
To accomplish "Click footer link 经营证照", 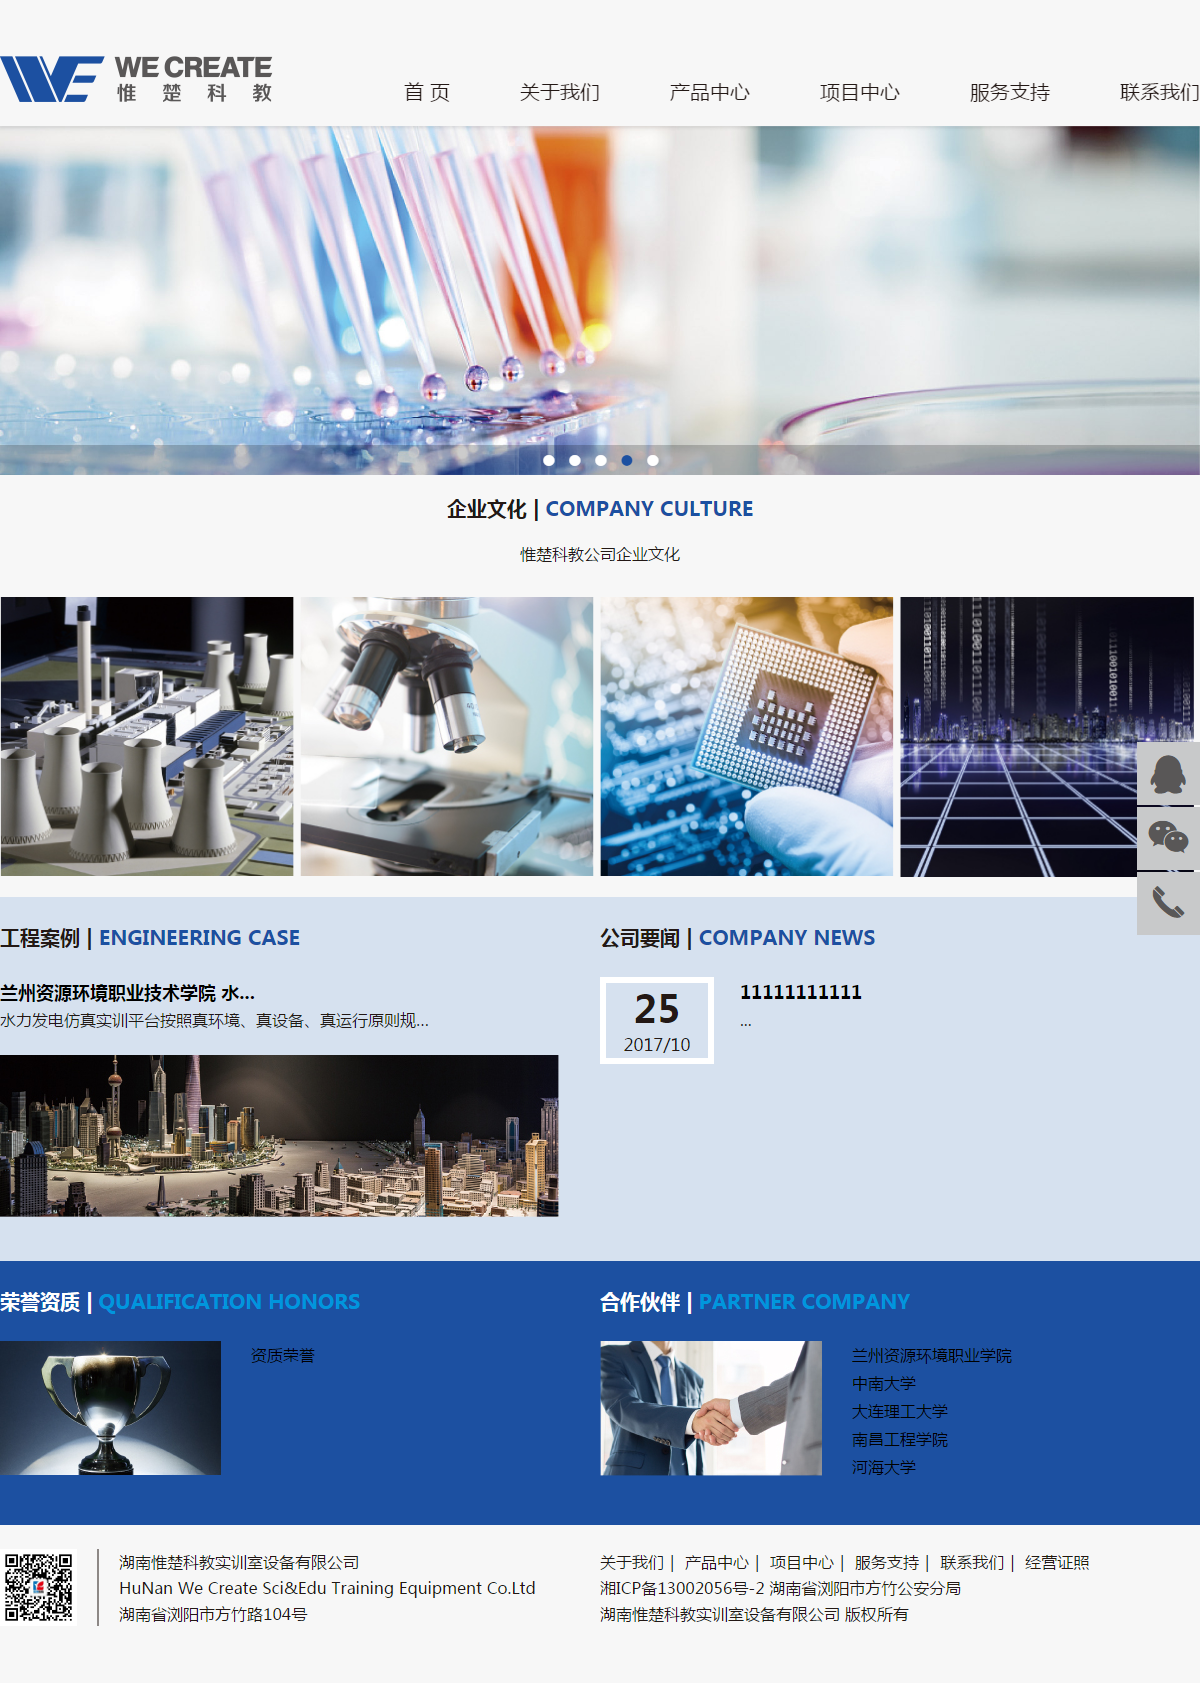I will click(1057, 1563).
